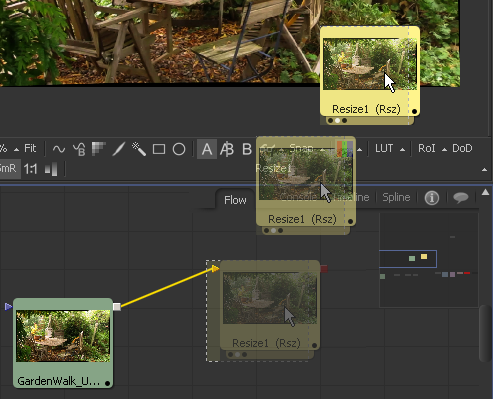Switch to the Timeline tab
The image size is (493, 399).
351,197
